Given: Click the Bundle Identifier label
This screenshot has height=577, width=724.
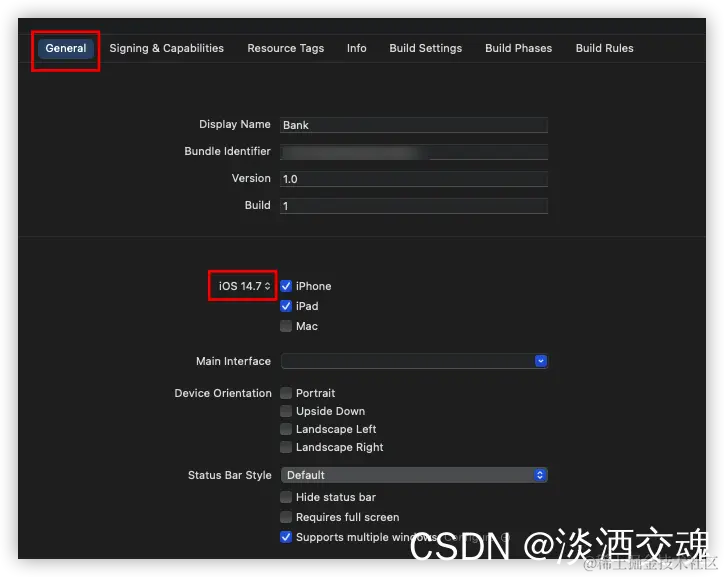Looking at the screenshot, I should point(227,151).
